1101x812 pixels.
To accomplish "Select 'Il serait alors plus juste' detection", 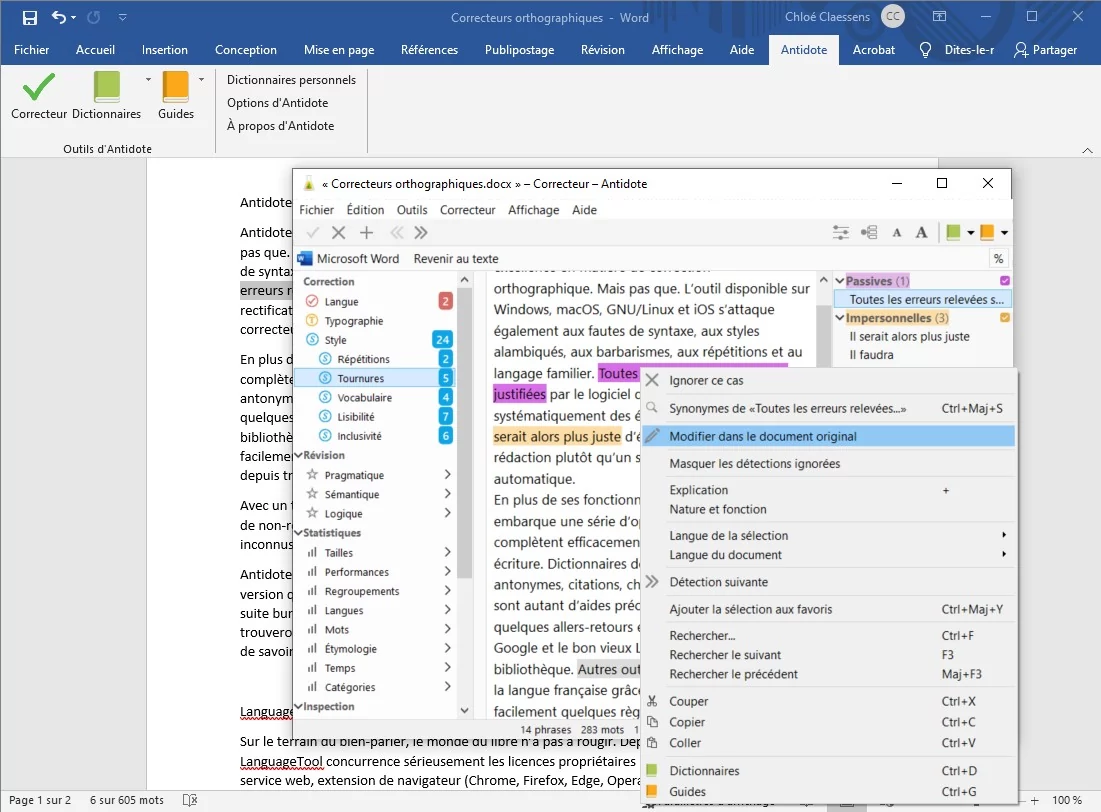I will [x=909, y=336].
